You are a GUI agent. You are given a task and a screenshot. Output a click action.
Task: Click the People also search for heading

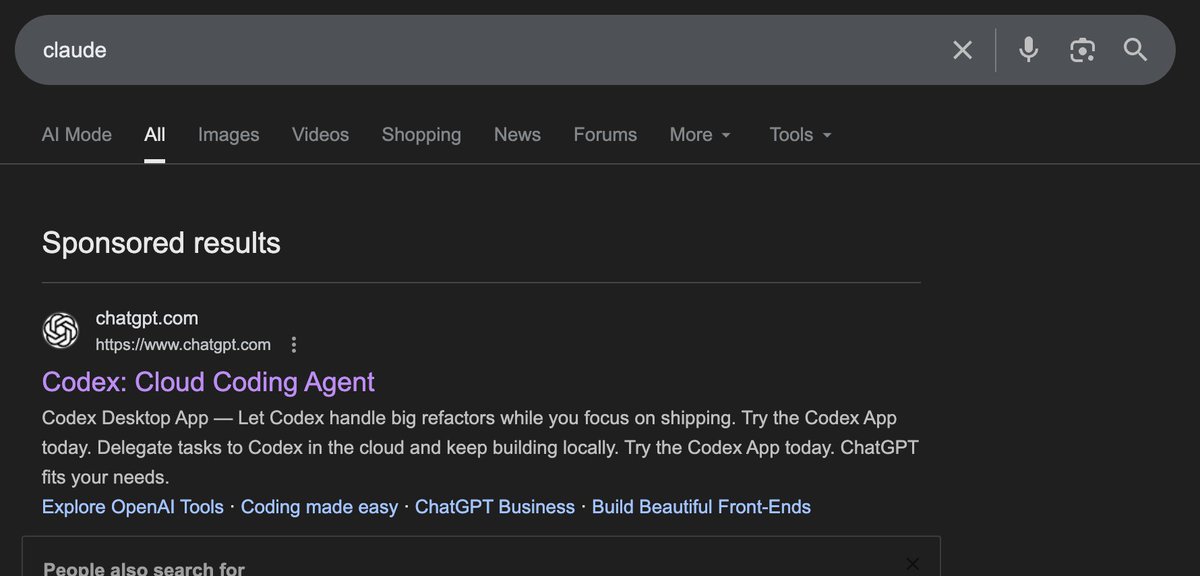coord(144,569)
